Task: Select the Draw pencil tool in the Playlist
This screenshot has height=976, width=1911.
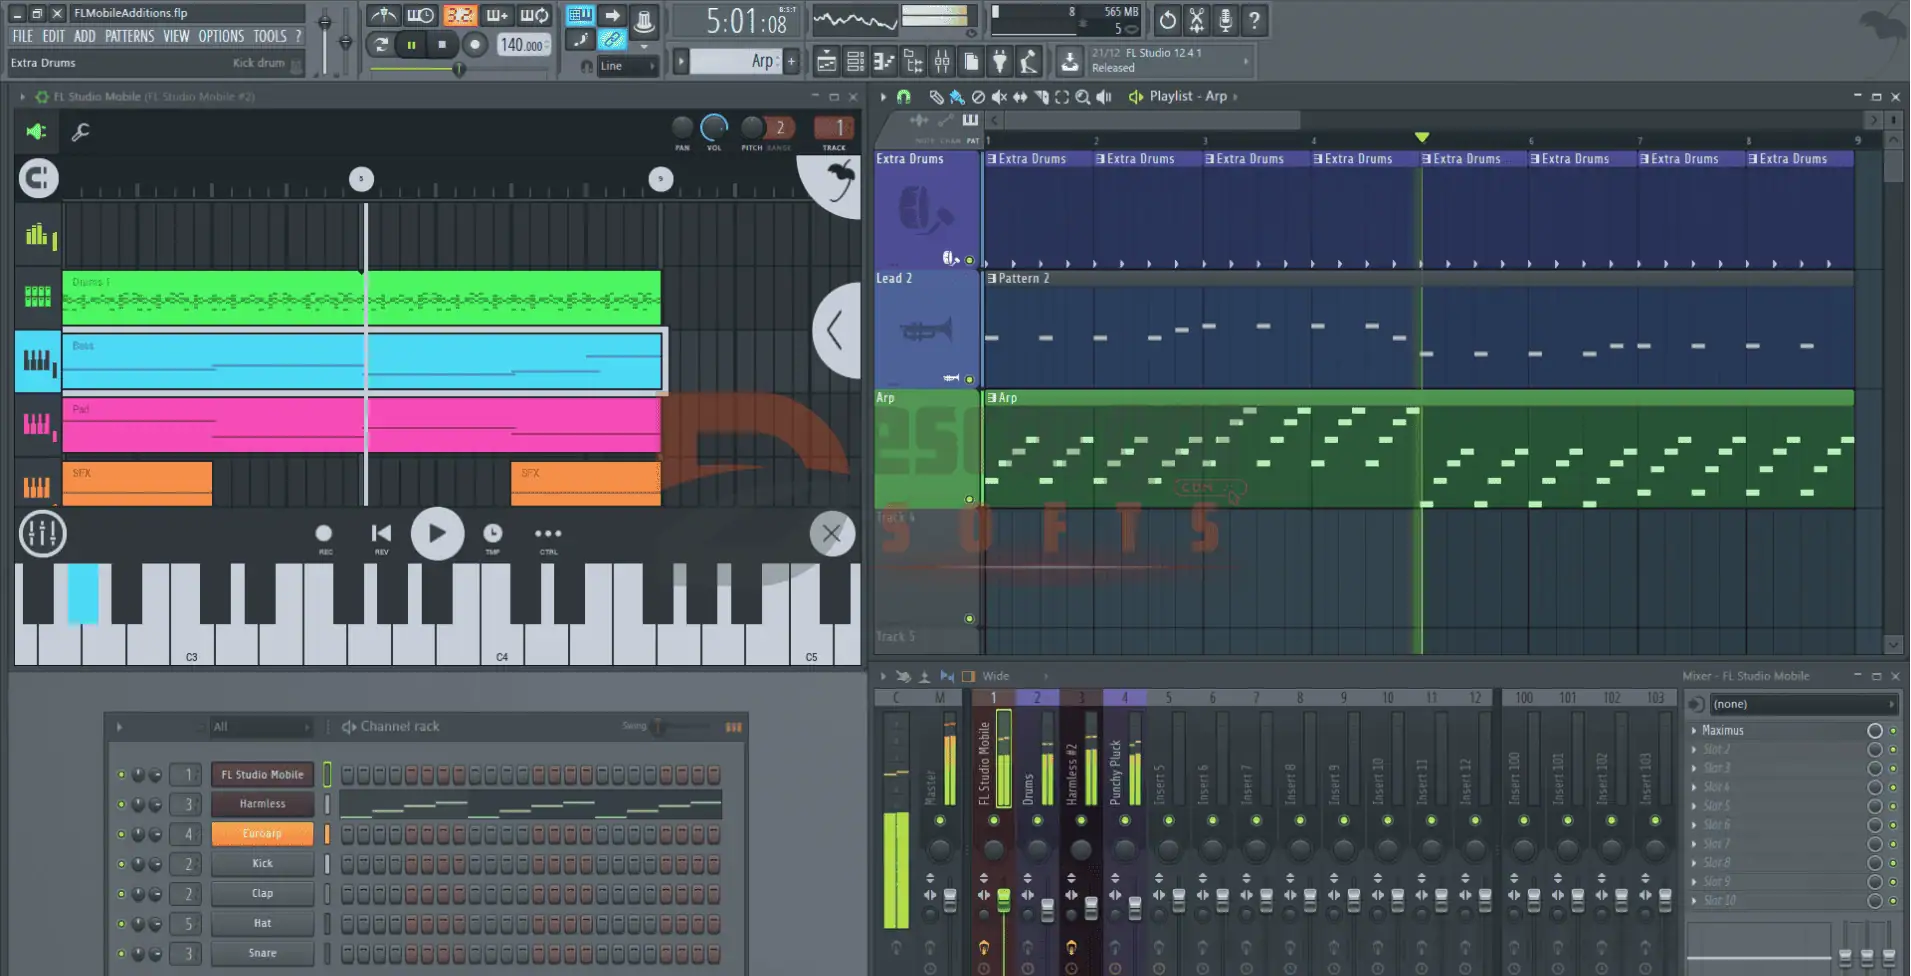Action: [x=936, y=97]
